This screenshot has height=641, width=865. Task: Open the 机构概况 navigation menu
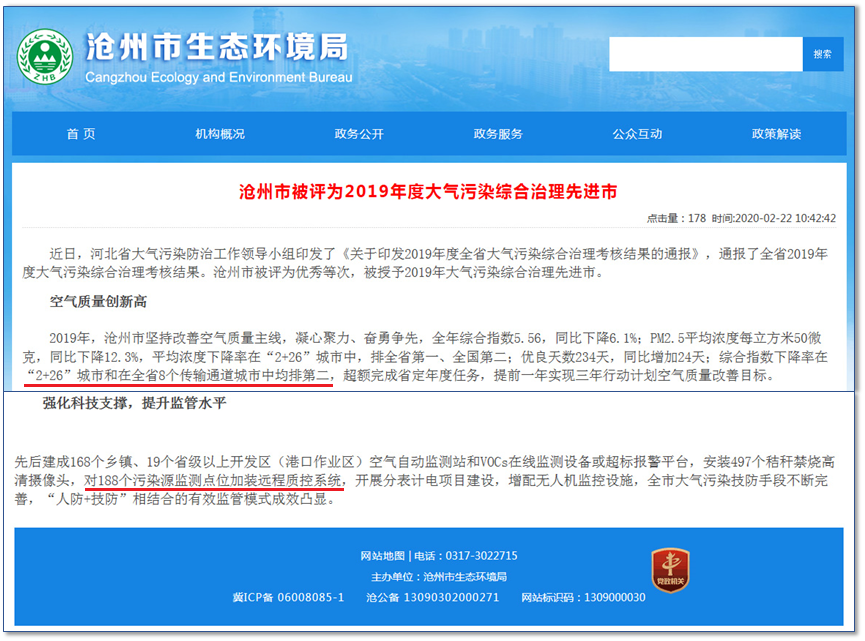pos(220,134)
